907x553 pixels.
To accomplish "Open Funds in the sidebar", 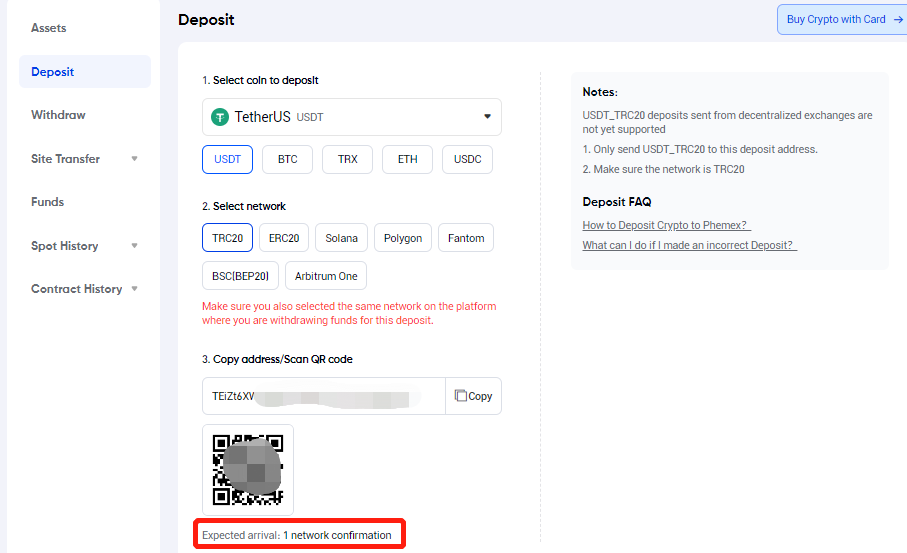I will click(47, 202).
